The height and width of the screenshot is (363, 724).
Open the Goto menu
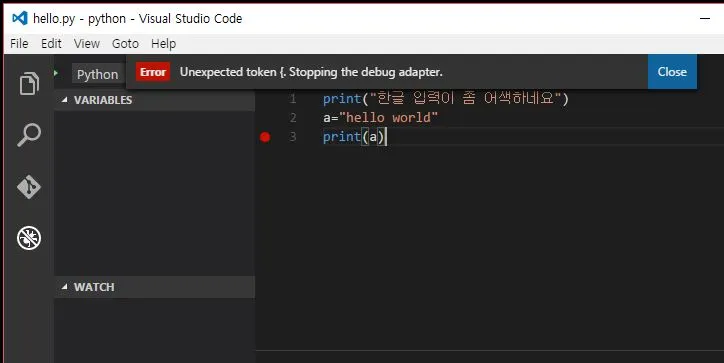click(x=125, y=43)
